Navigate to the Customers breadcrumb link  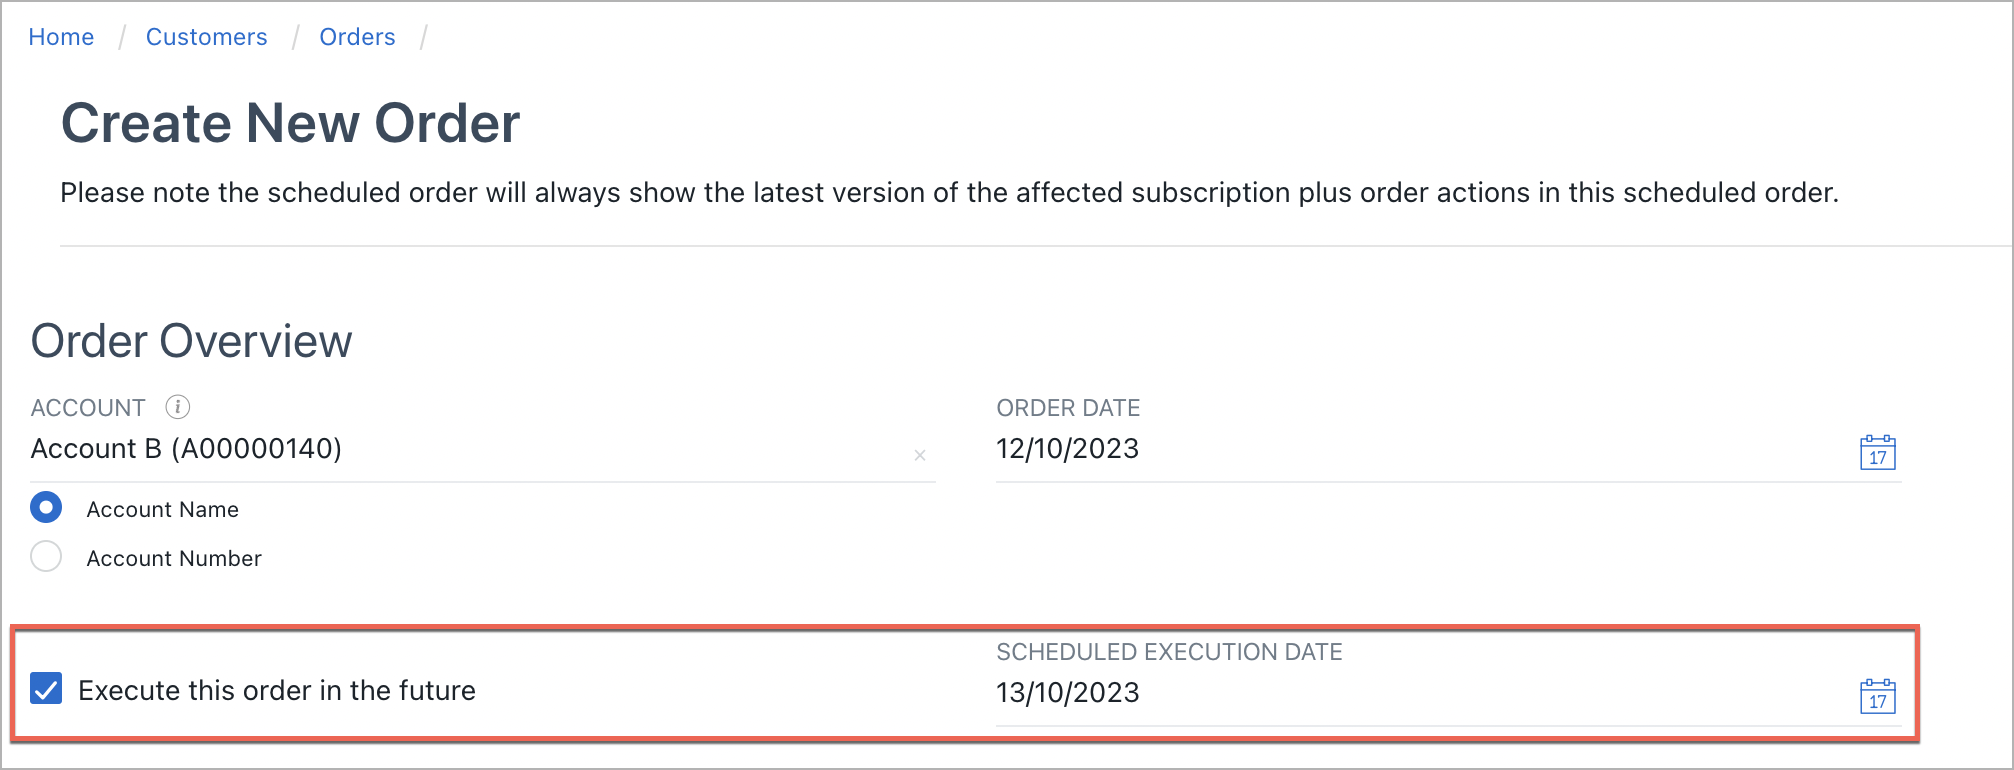(206, 37)
